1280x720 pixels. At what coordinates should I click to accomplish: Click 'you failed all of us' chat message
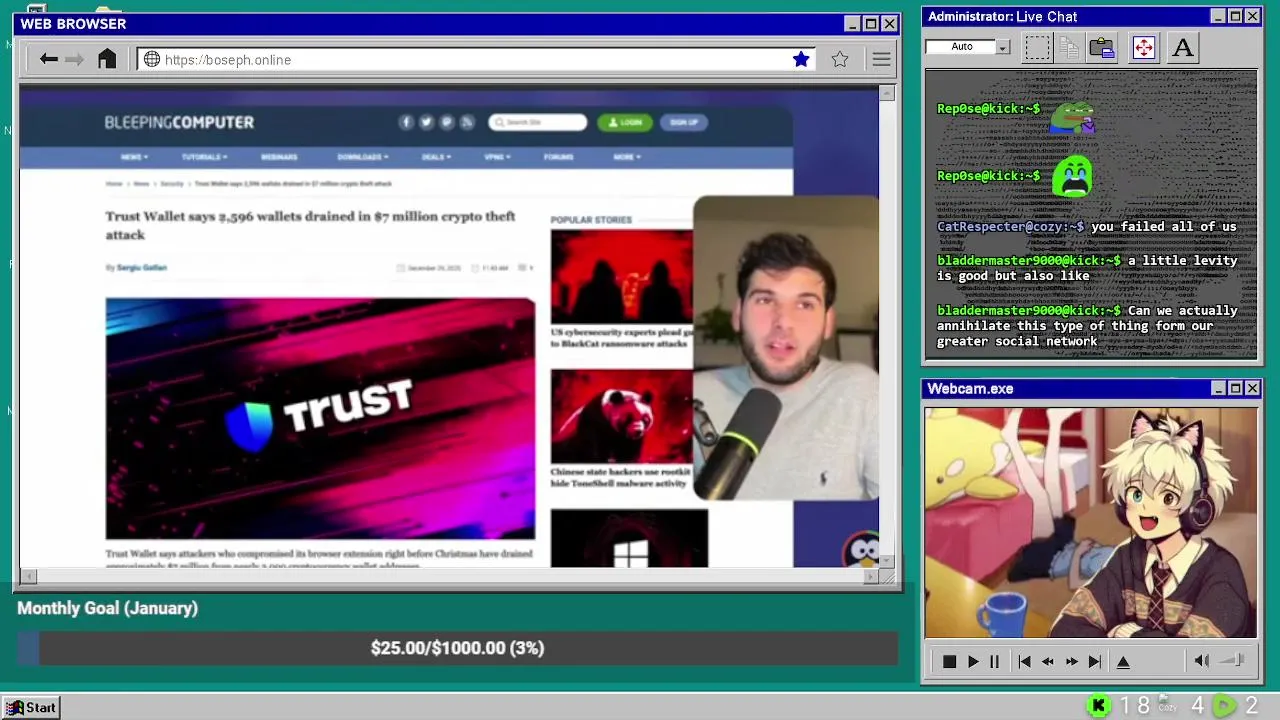point(1164,227)
